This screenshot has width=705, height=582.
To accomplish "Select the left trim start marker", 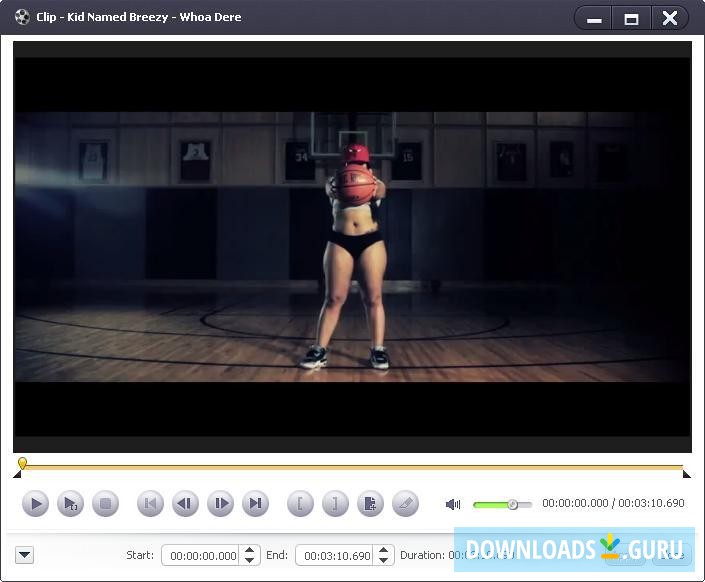I will pyautogui.click(x=18, y=474).
